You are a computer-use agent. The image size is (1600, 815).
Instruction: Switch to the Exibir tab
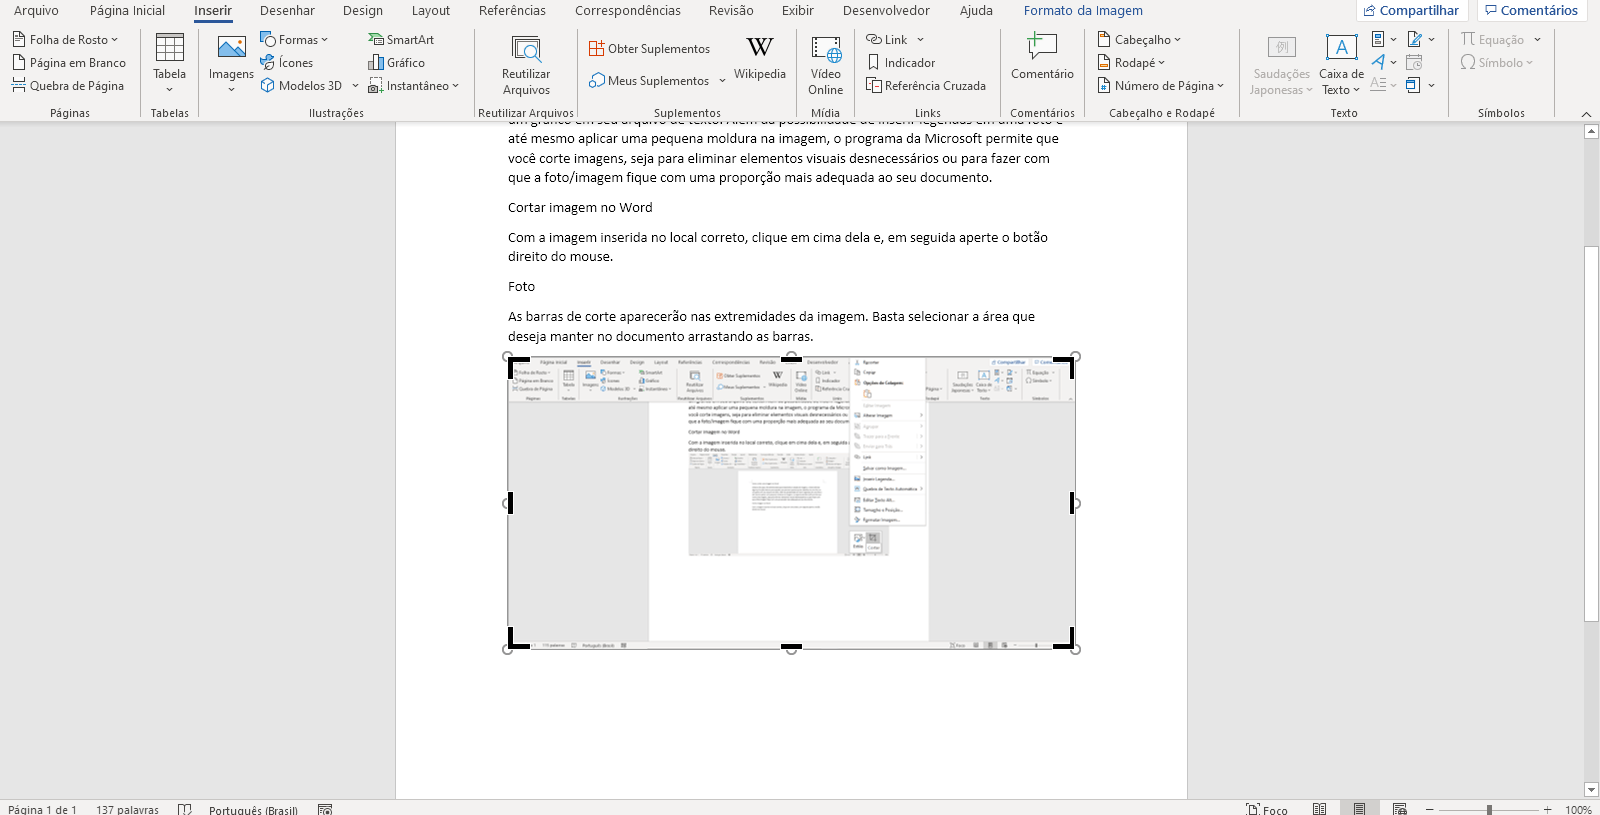tap(797, 11)
